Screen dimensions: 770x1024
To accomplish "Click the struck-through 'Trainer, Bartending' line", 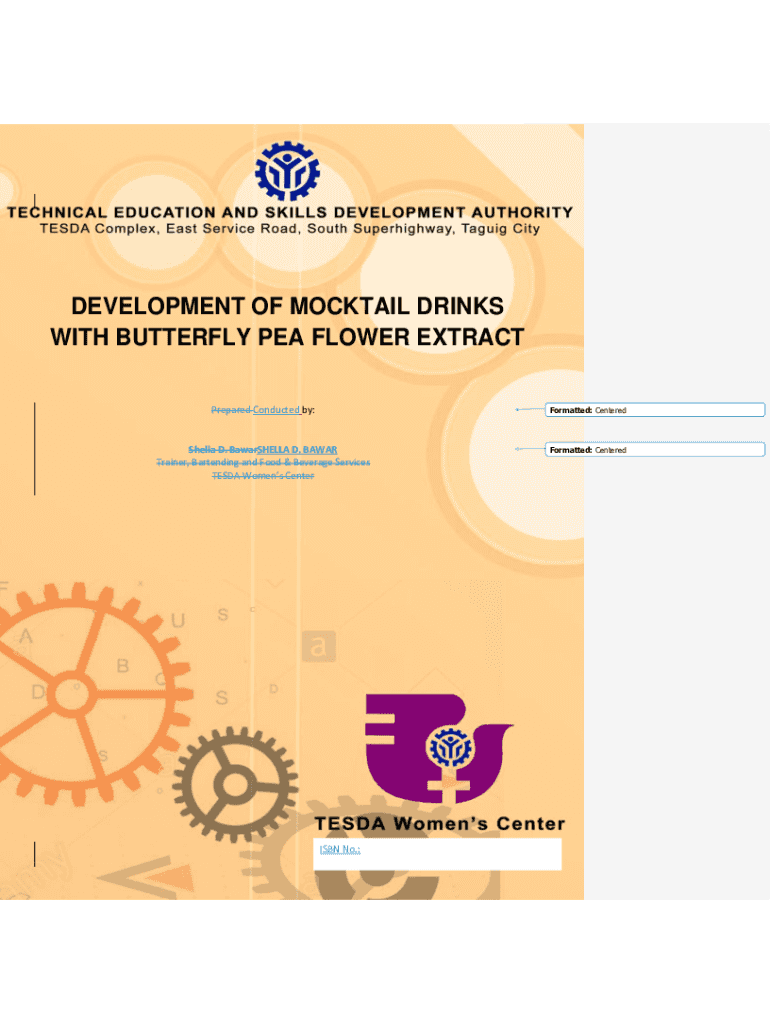I will [x=263, y=462].
